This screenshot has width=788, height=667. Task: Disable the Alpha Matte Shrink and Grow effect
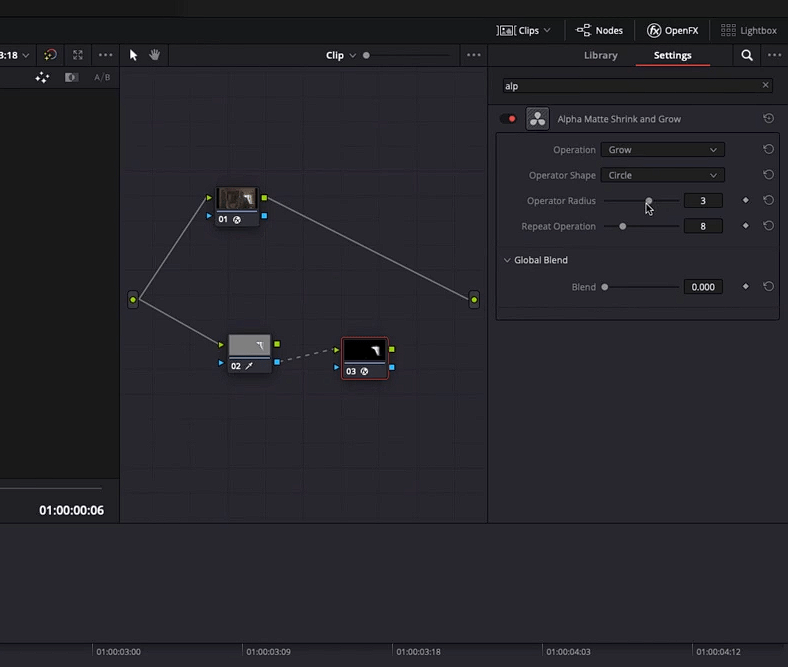point(509,119)
